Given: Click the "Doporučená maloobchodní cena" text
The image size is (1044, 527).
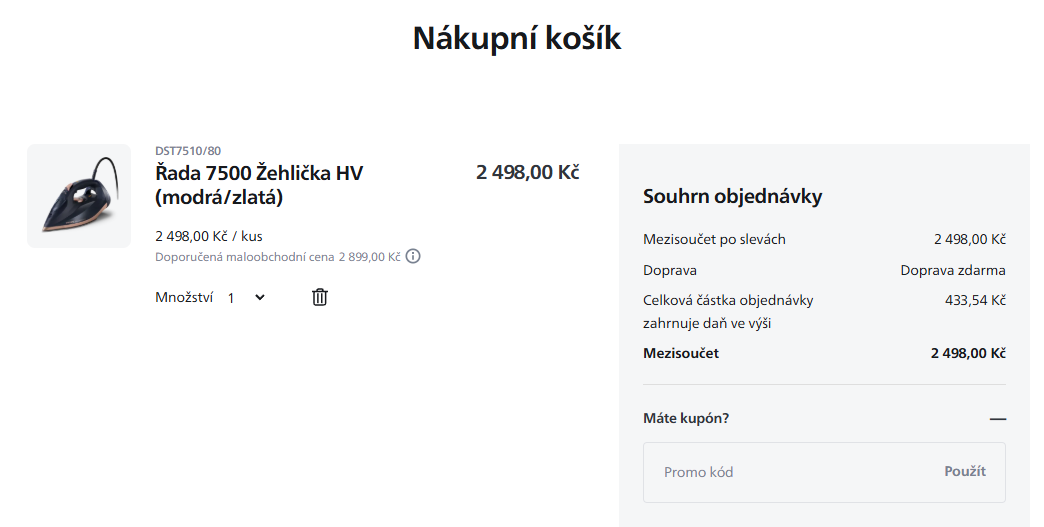Looking at the screenshot, I should tap(245, 257).
